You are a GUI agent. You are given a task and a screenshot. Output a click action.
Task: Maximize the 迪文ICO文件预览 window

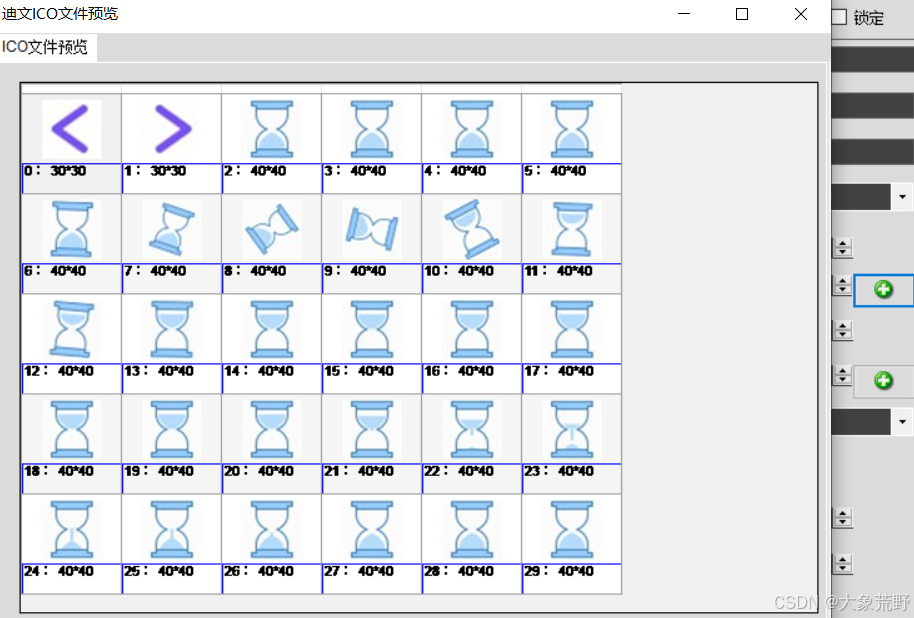click(741, 14)
